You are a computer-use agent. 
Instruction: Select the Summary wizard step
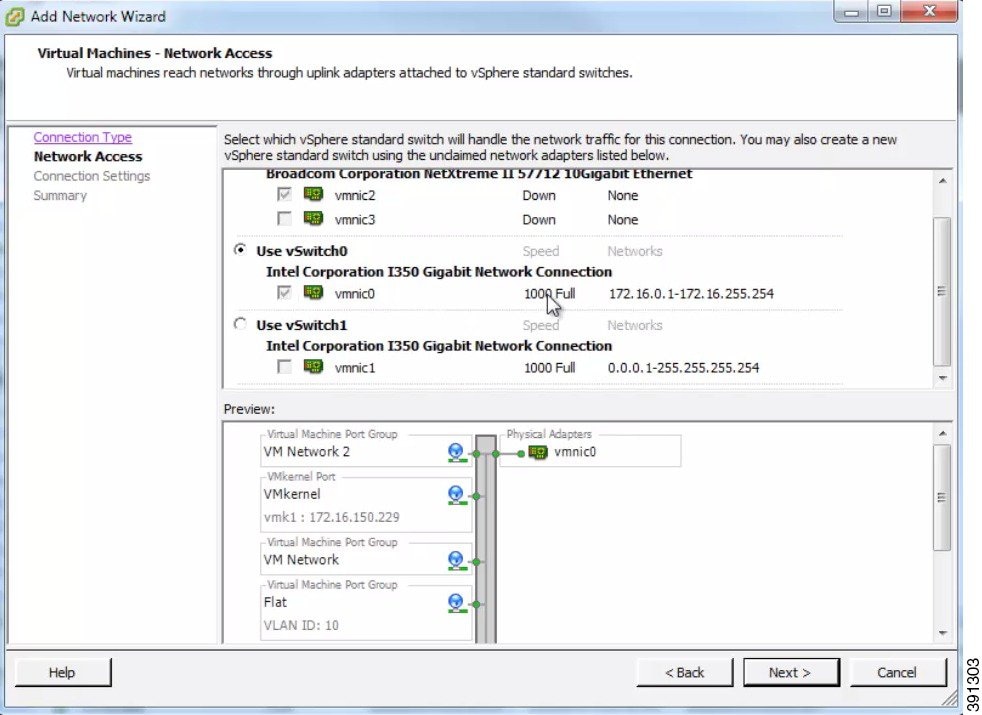coord(60,195)
